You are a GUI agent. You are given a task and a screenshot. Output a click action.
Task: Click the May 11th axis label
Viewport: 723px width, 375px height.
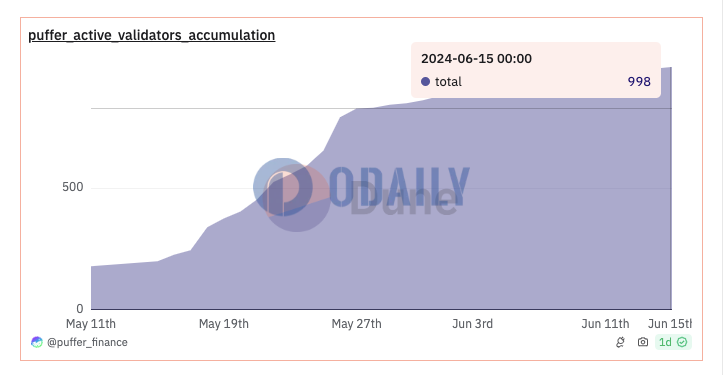(91, 324)
